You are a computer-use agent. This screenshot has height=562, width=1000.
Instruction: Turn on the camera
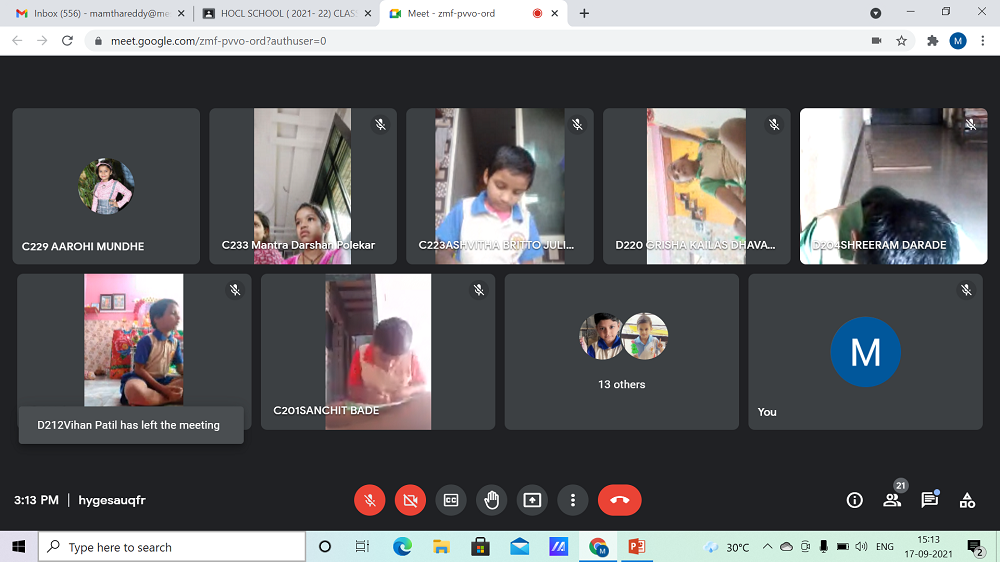(410, 500)
